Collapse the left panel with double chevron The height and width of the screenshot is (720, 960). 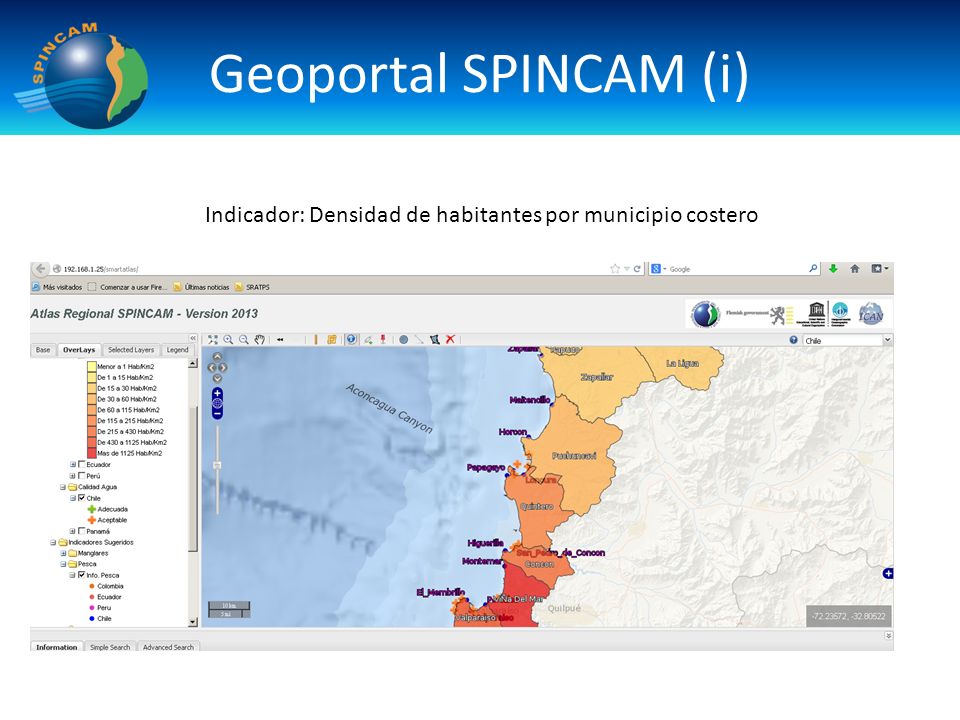(192, 338)
